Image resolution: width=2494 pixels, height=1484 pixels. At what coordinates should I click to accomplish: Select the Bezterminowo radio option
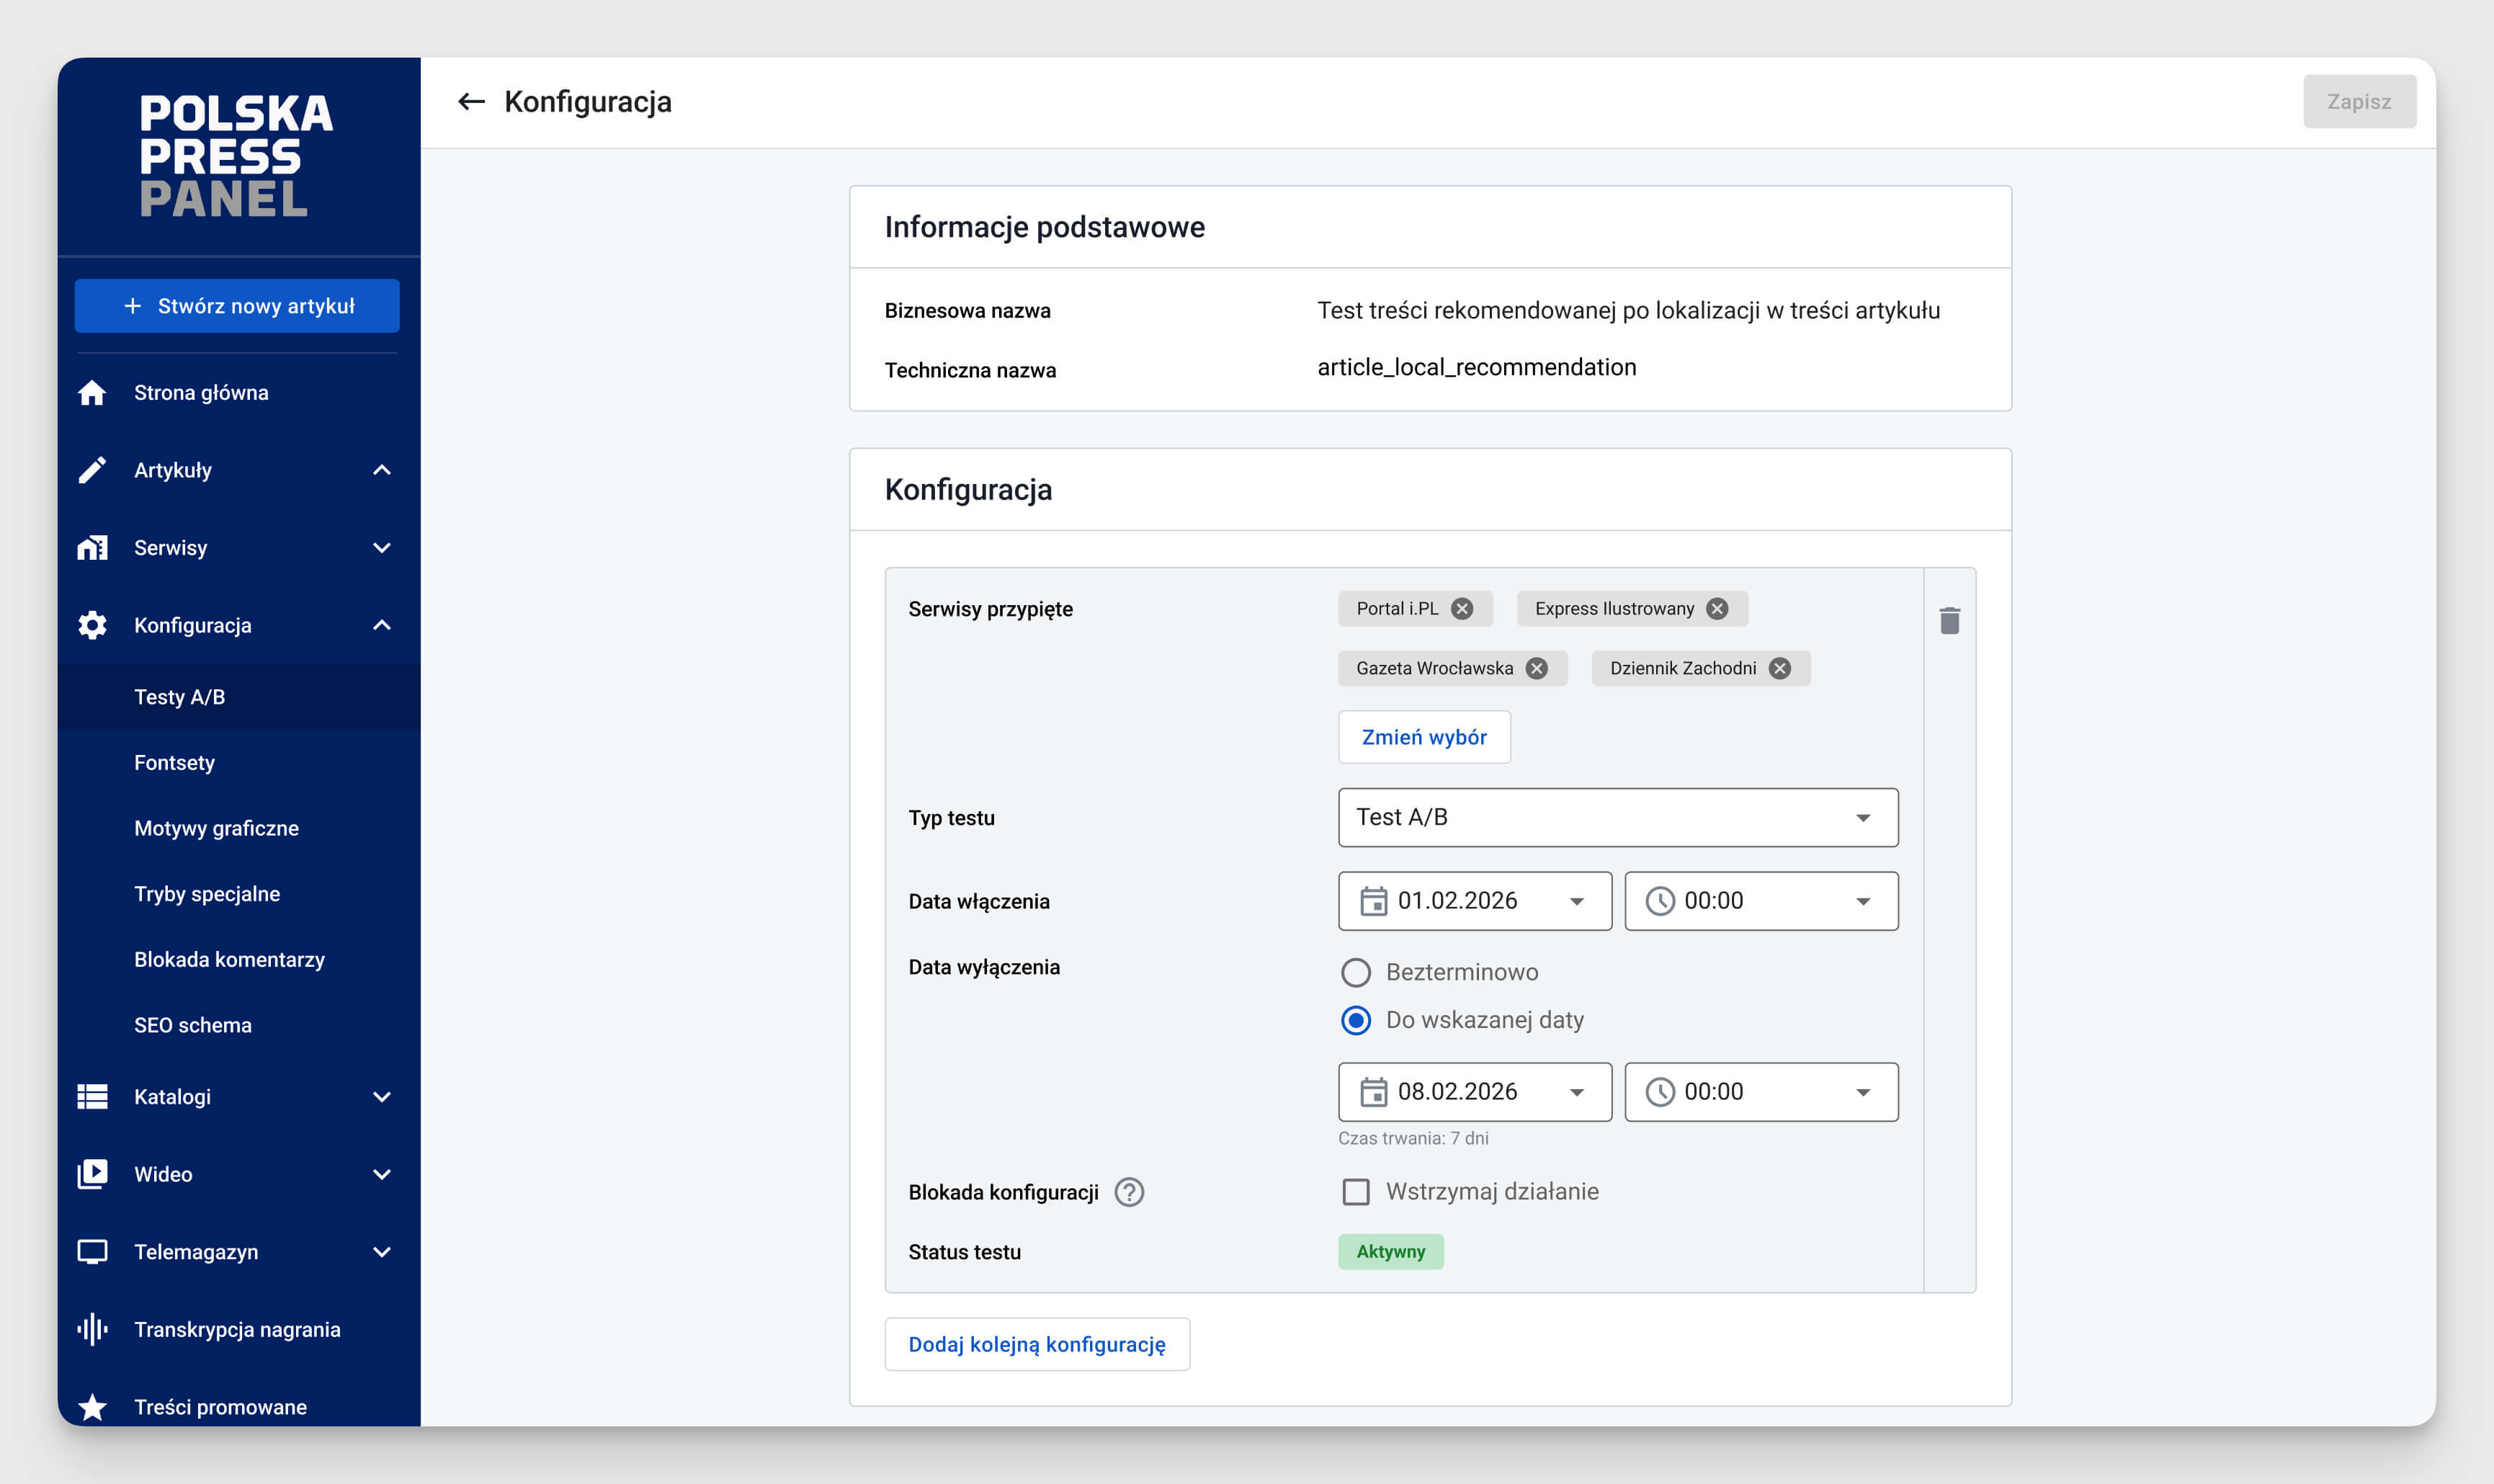[1356, 972]
